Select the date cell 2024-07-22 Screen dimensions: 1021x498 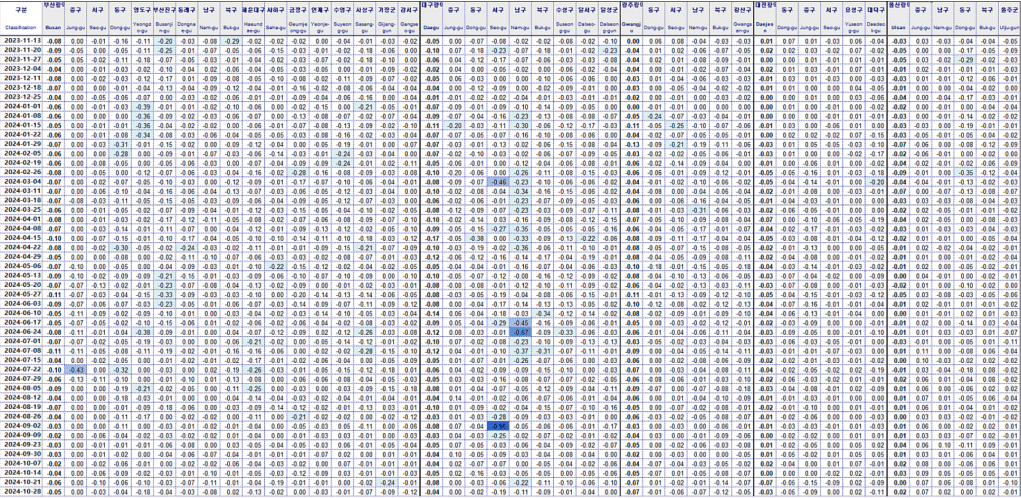pyautogui.click(x=21, y=371)
